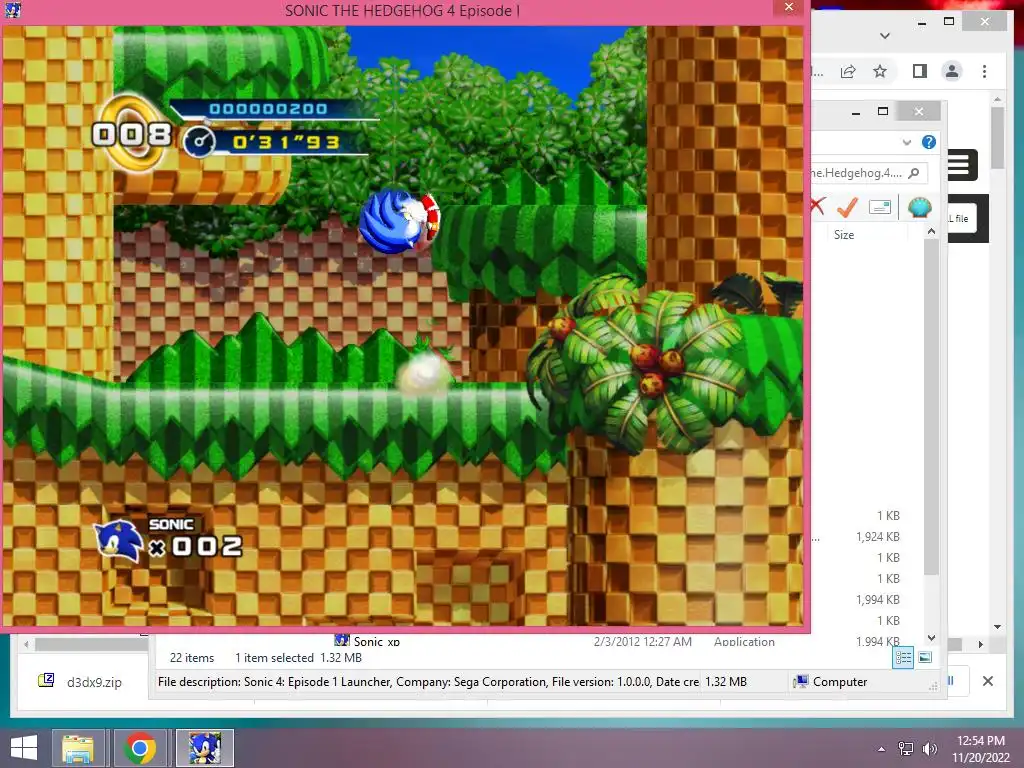Click the search magnifier in Explorer search box
The width and height of the screenshot is (1024, 768).
coord(914,173)
